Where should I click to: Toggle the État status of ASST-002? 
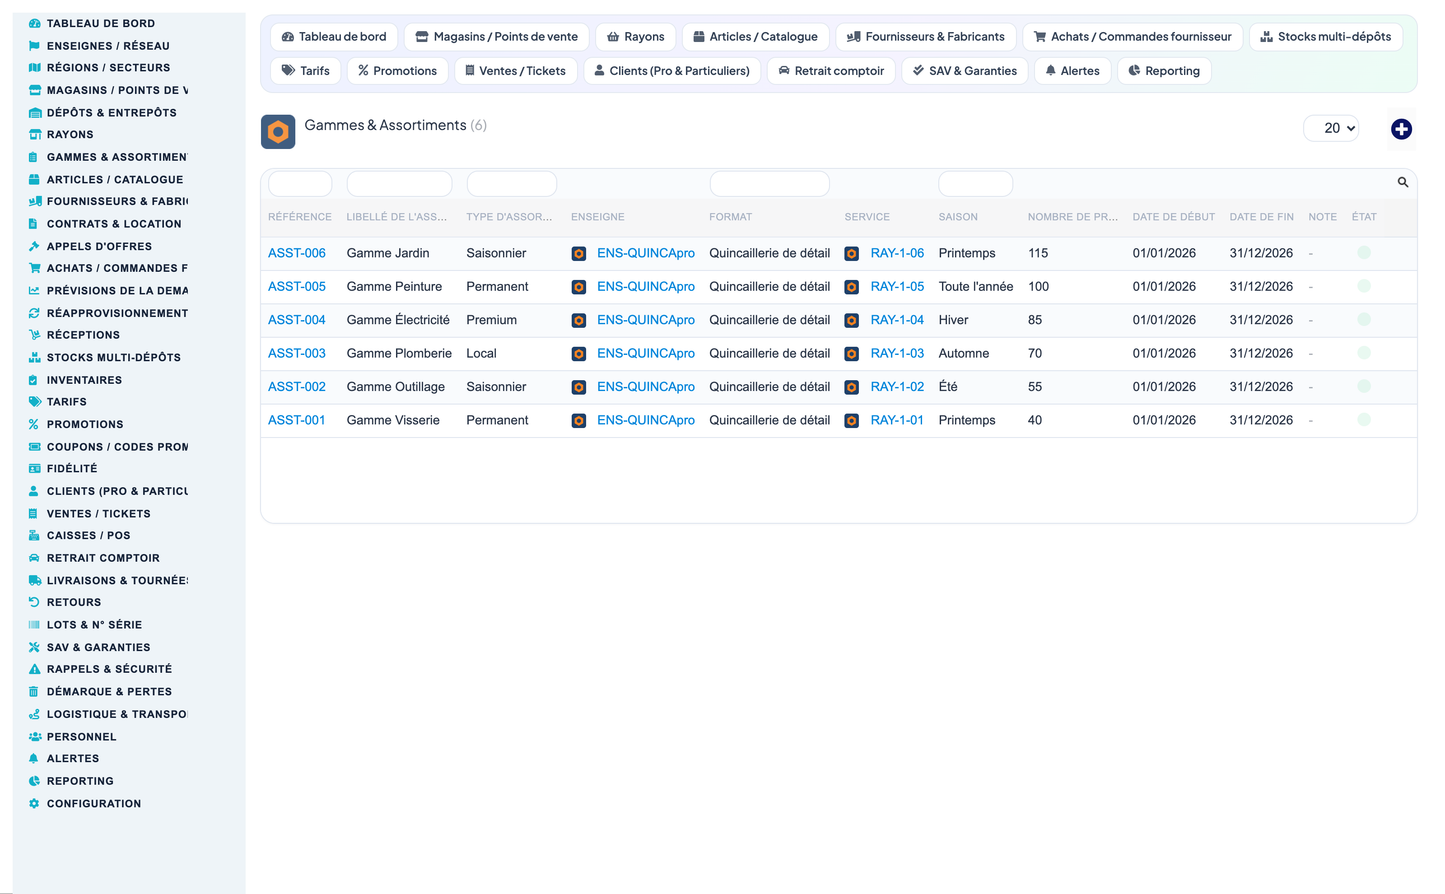pos(1364,387)
